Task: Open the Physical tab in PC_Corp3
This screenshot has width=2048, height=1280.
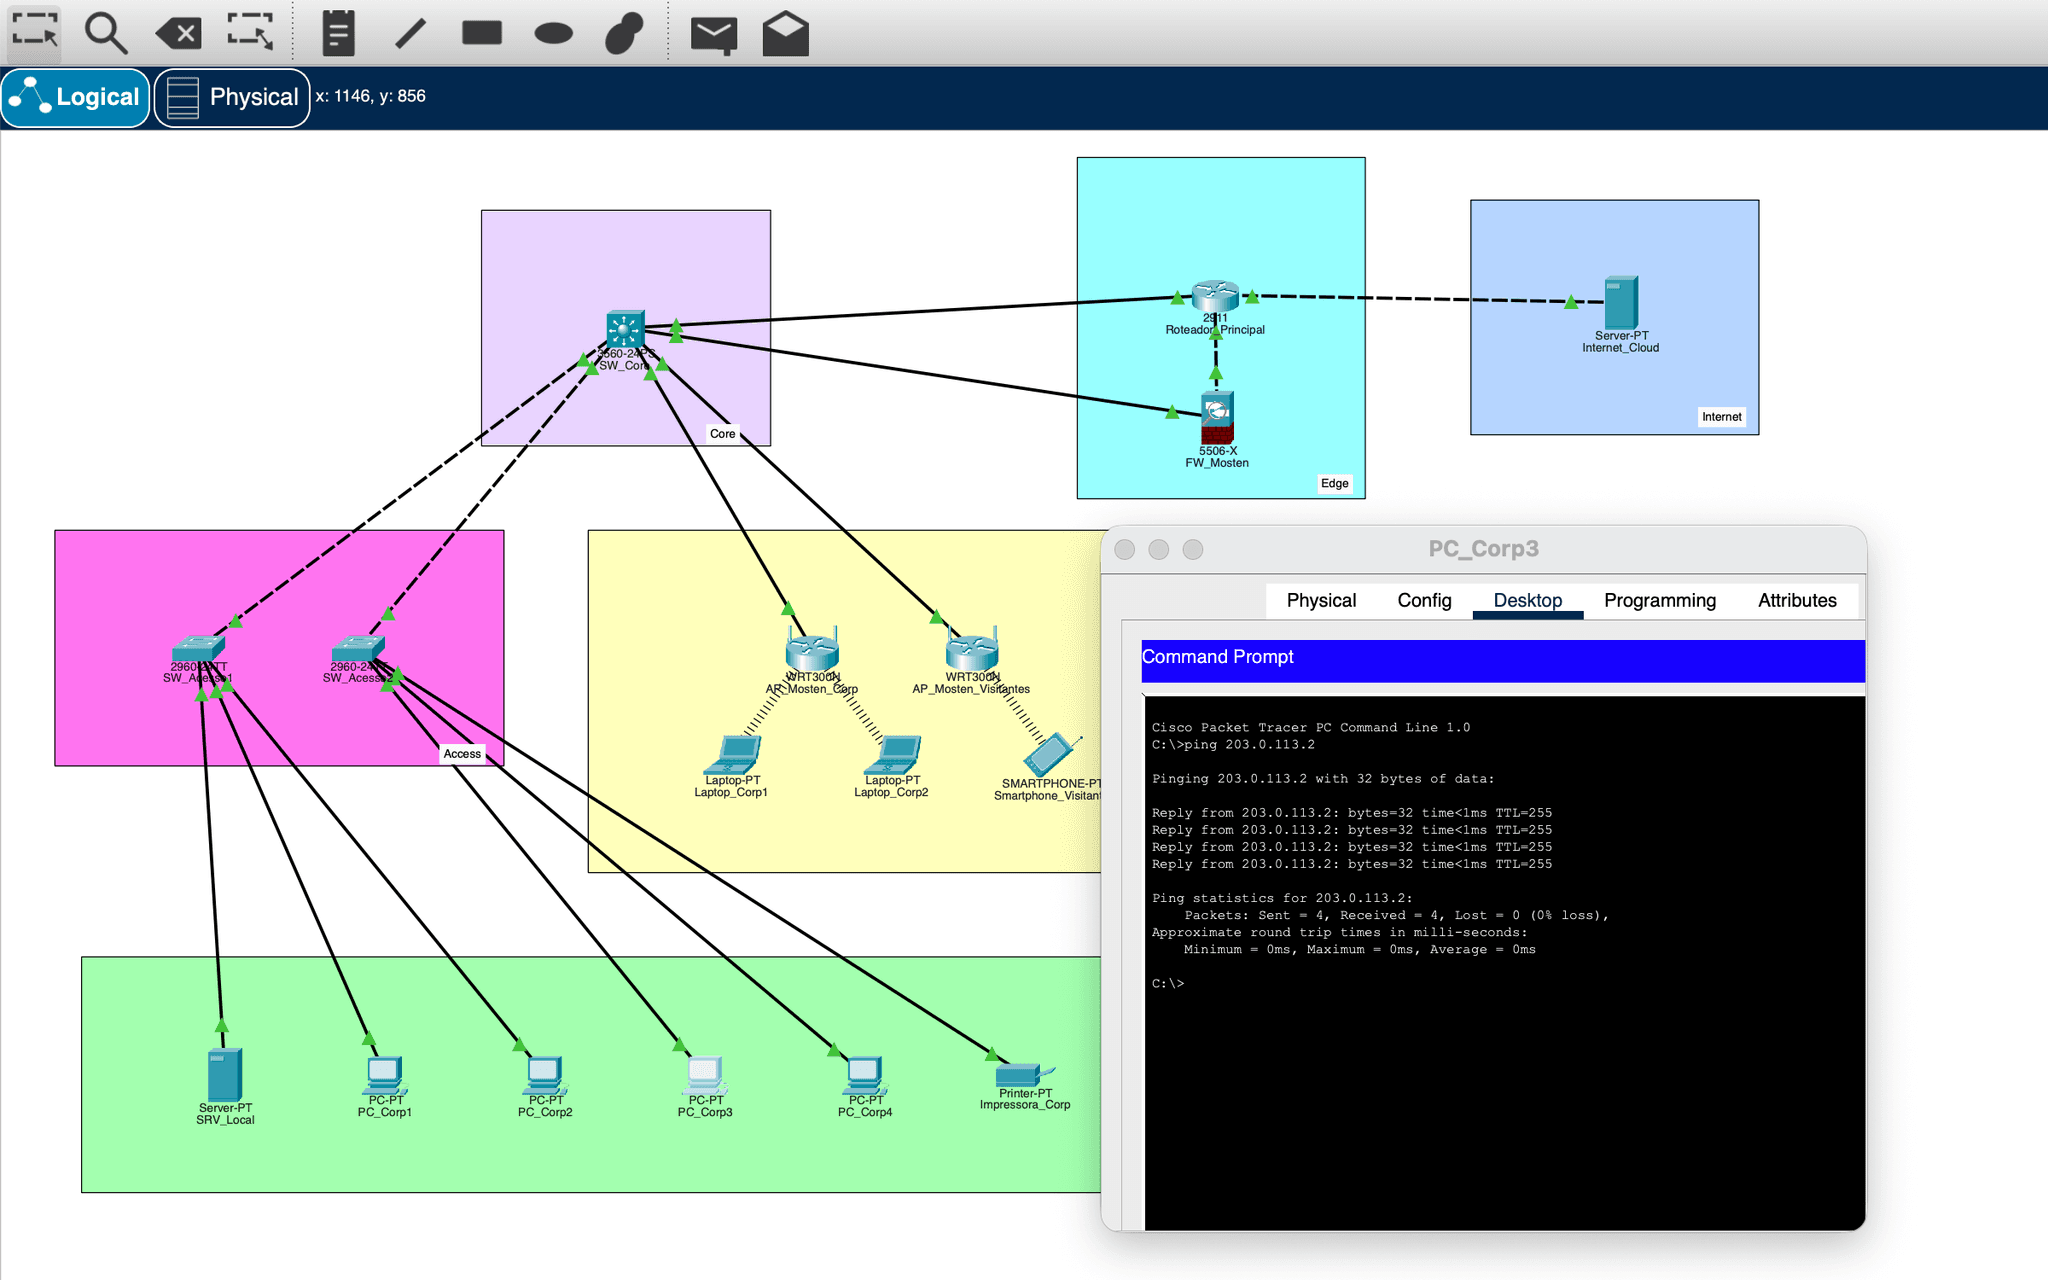Action: (x=1321, y=600)
